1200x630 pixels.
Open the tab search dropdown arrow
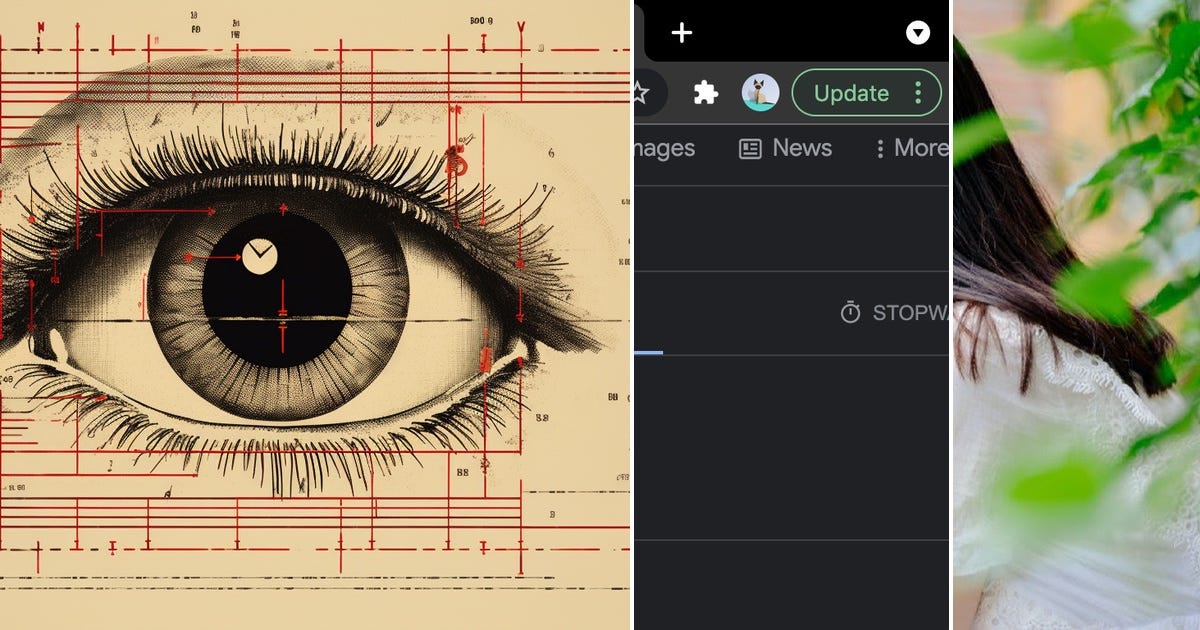(918, 33)
